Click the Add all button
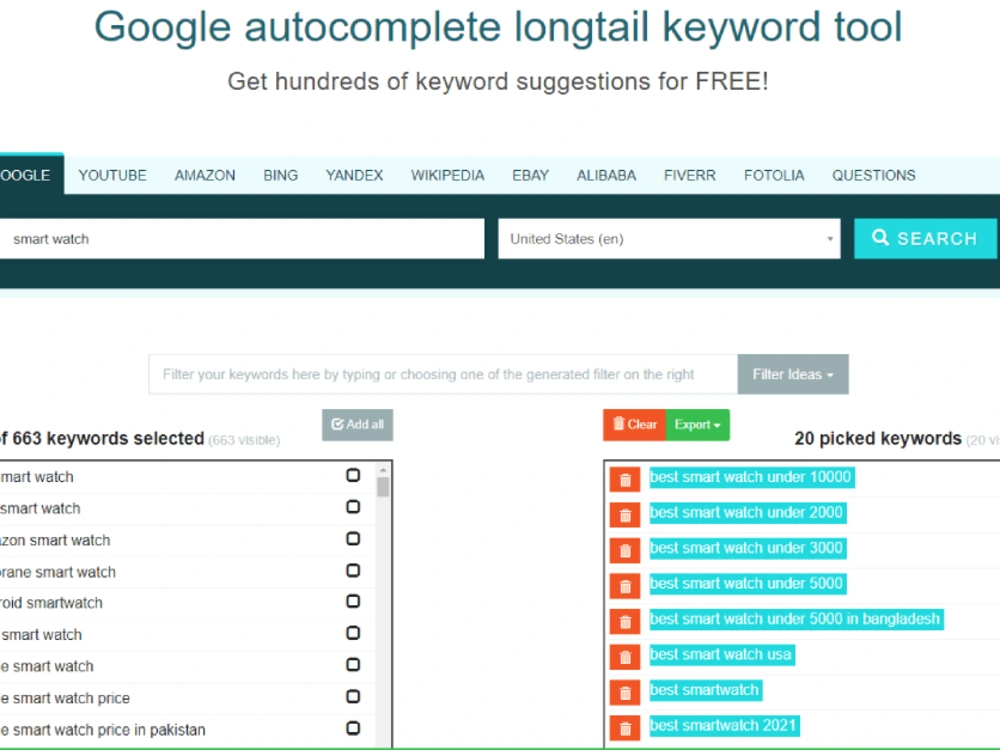 click(357, 425)
